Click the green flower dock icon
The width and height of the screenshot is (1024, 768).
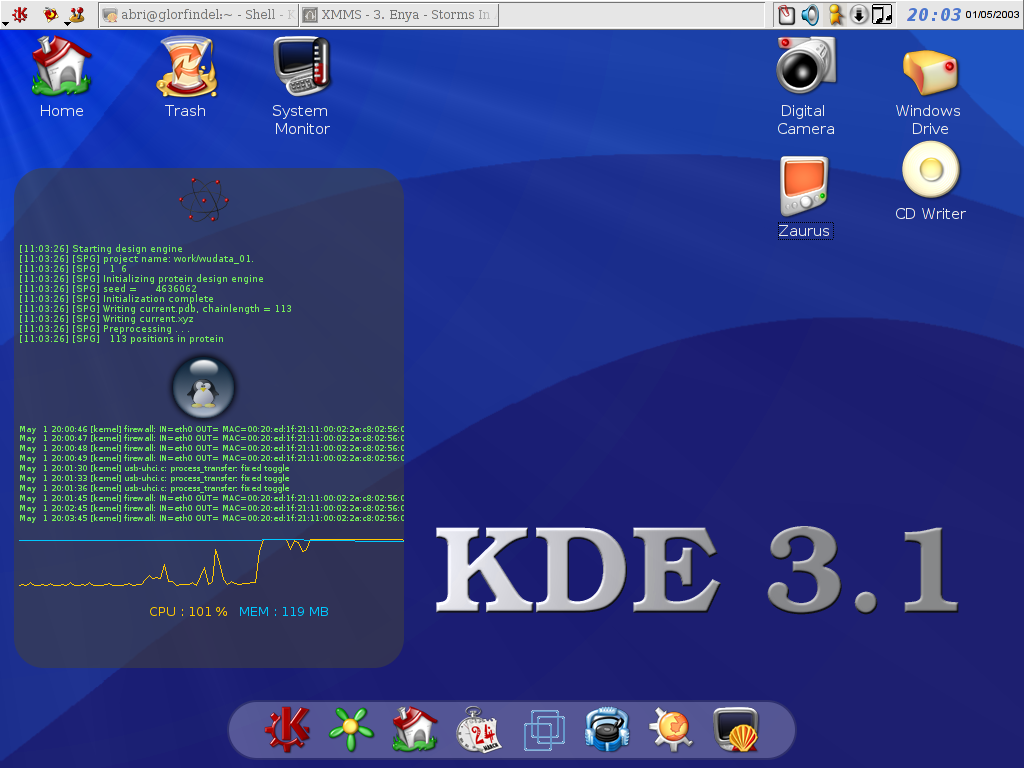pos(351,729)
